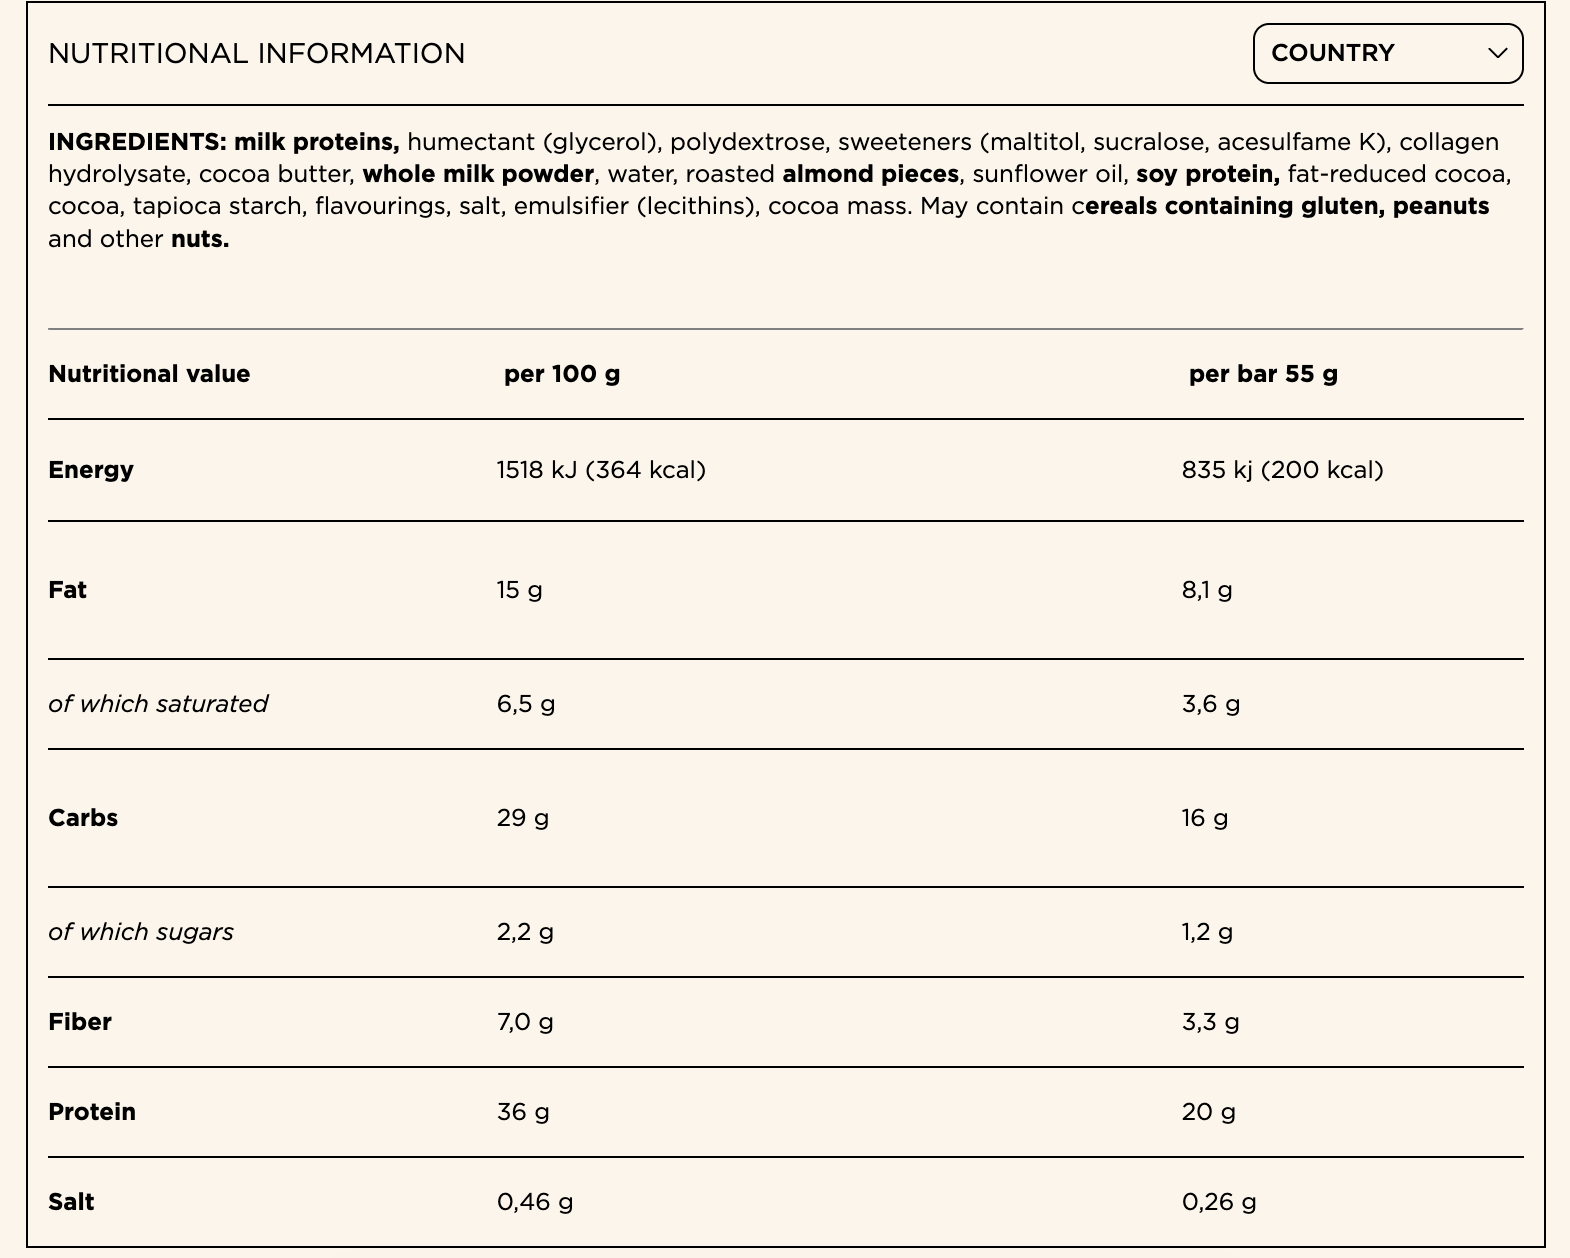
Task: Click the chevron arrow in COUNTRY selector
Action: (x=1497, y=53)
